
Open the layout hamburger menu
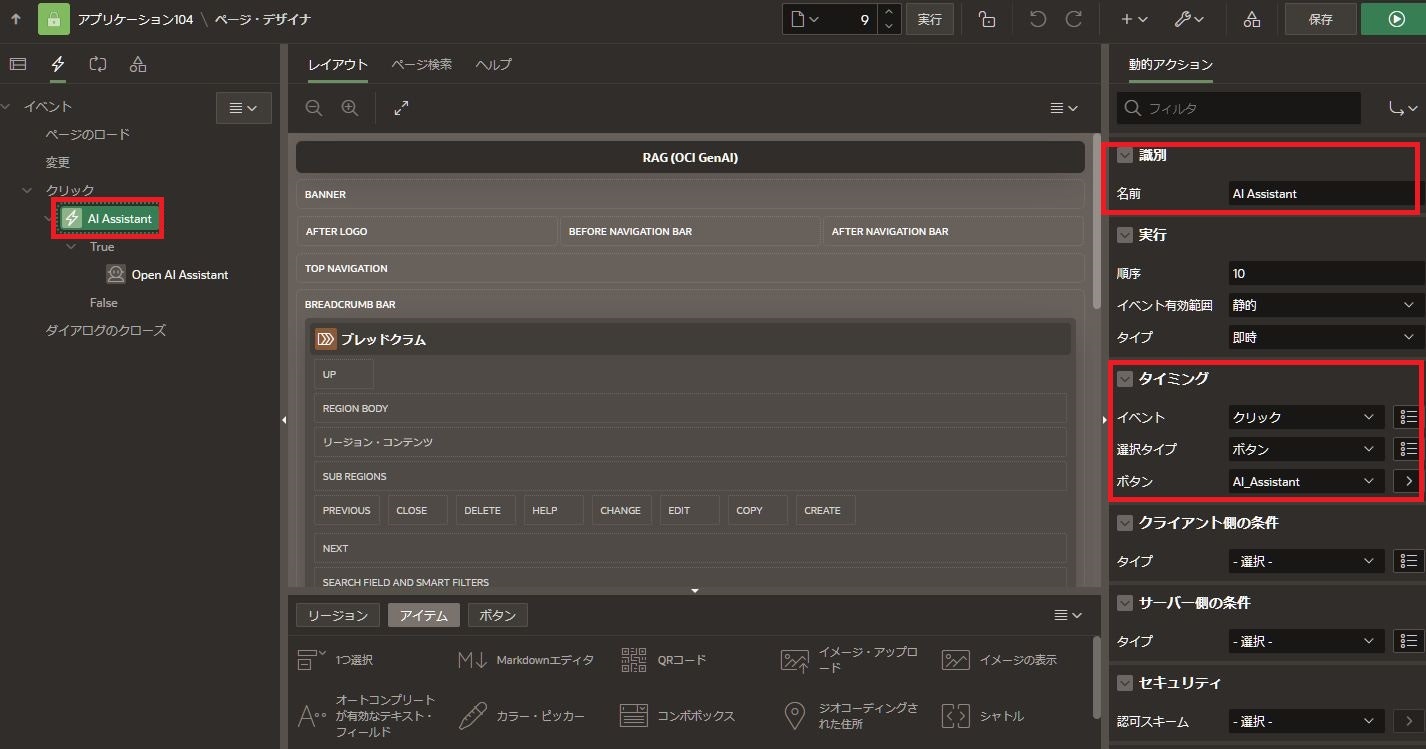[1064, 108]
